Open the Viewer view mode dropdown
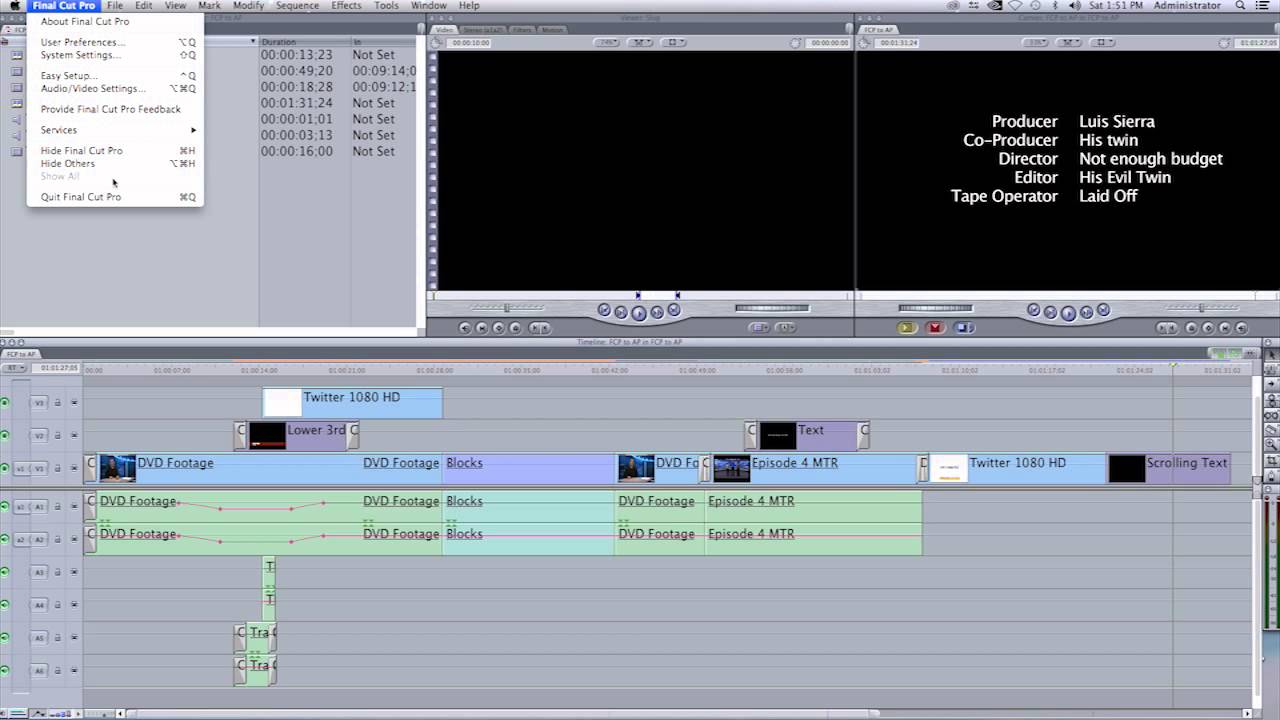The image size is (1280, 720). click(673, 43)
